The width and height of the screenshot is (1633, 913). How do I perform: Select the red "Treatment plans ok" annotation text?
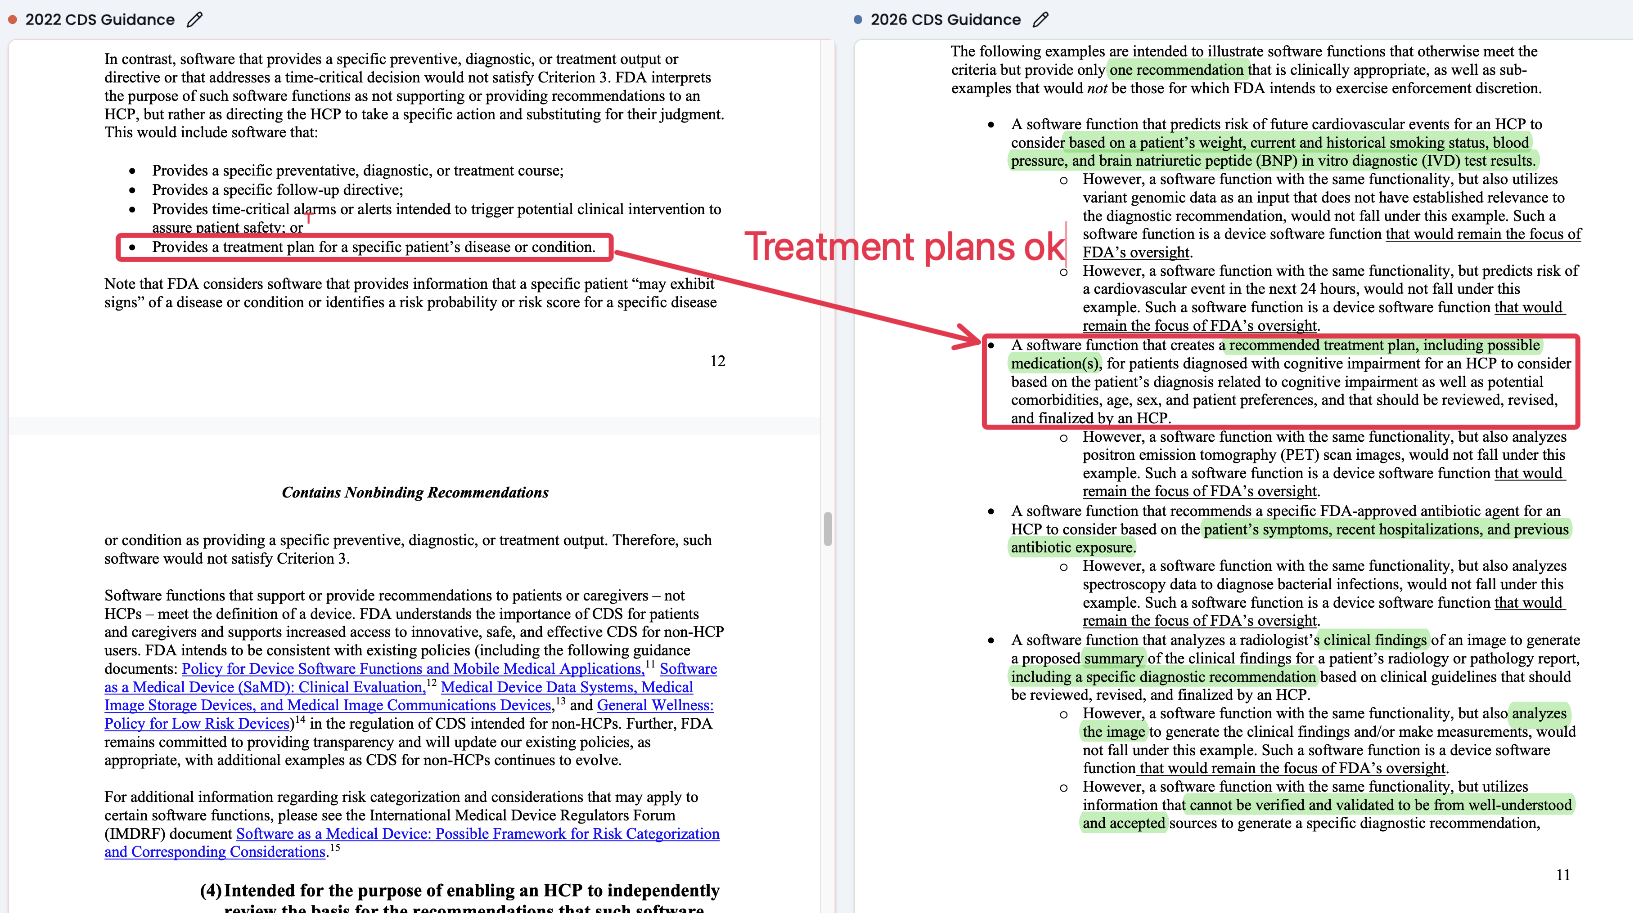coord(904,247)
